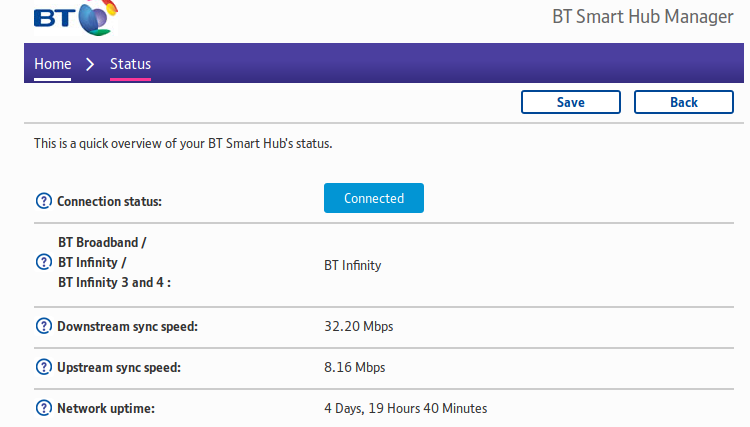This screenshot has height=427, width=750.
Task: Click the 32.20 Mbps downstream value
Action: (x=357, y=326)
